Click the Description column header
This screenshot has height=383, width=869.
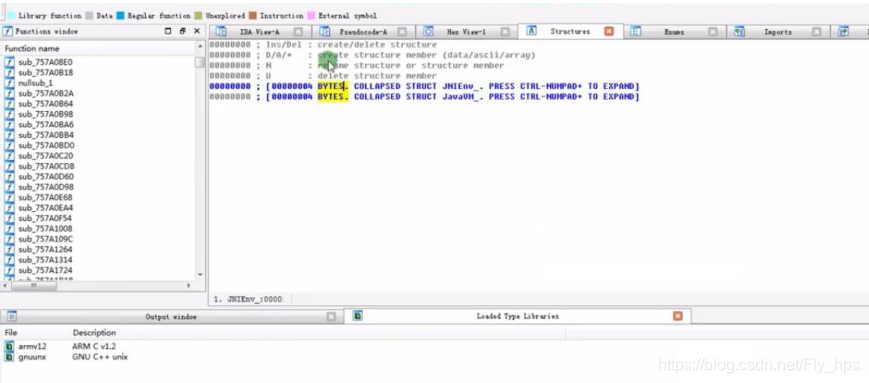[94, 333]
